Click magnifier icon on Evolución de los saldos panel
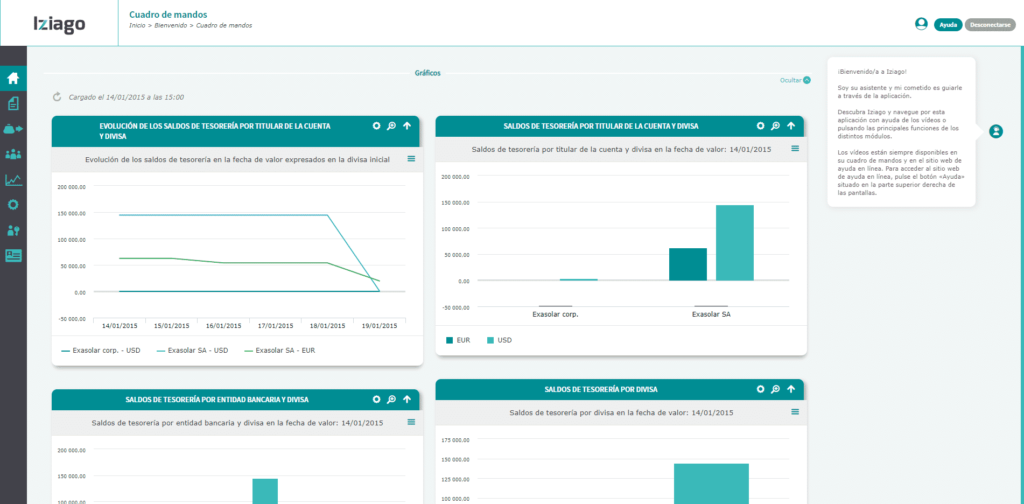Image resolution: width=1024 pixels, height=504 pixels. click(391, 126)
